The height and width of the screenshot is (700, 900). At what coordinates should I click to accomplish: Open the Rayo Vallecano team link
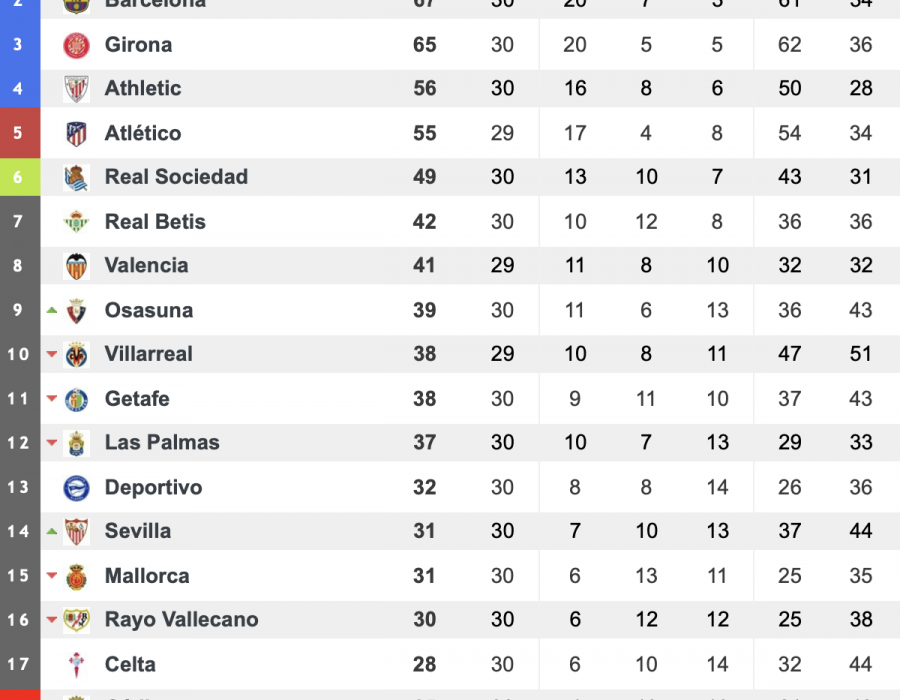(181, 620)
